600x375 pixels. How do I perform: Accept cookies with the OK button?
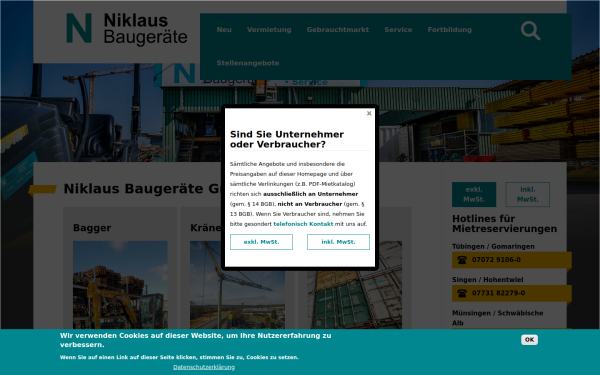(529, 340)
